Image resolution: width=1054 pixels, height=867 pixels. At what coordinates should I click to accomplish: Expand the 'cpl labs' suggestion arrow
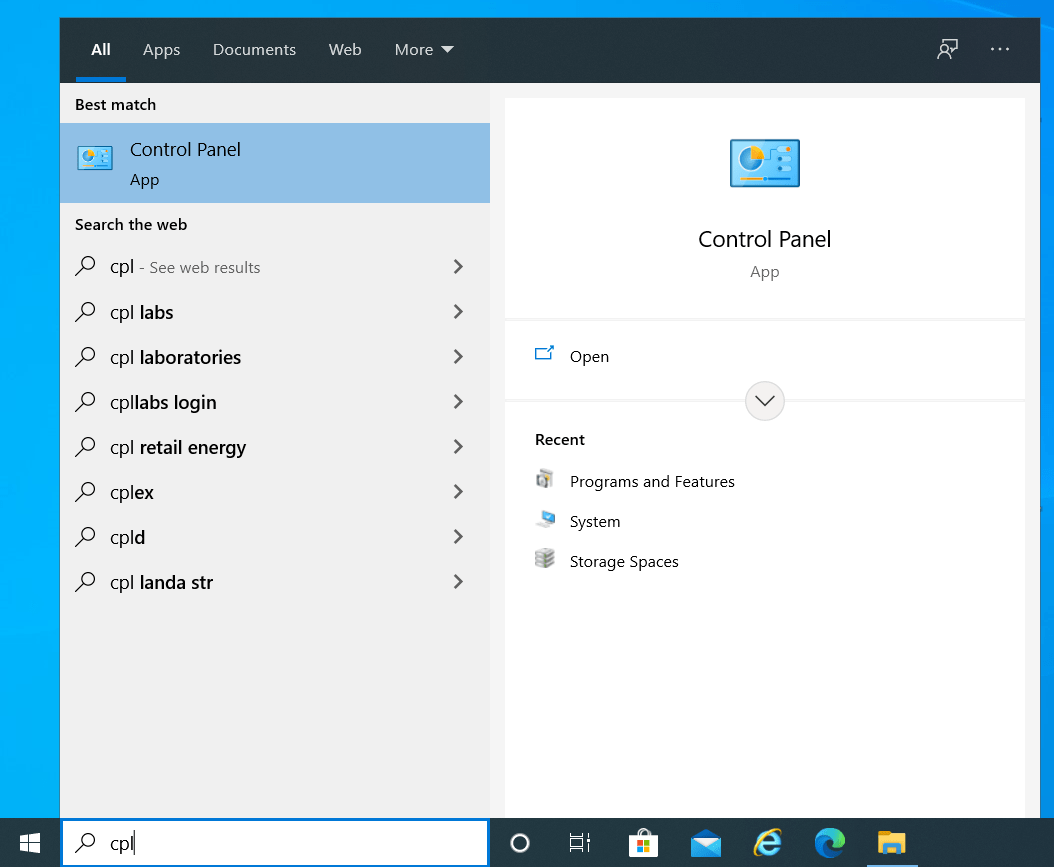tap(458, 312)
